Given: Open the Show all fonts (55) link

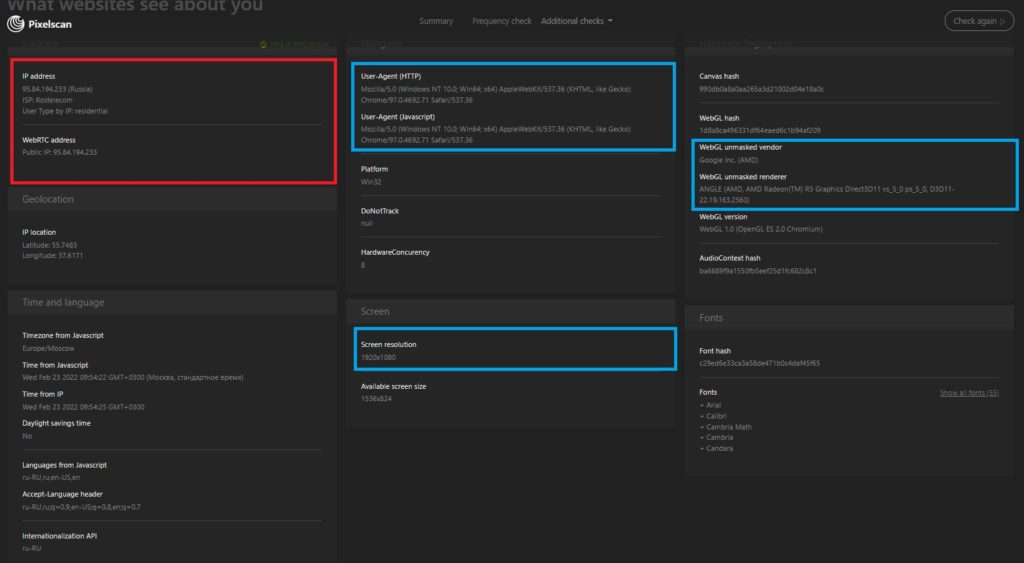Looking at the screenshot, I should (968, 393).
